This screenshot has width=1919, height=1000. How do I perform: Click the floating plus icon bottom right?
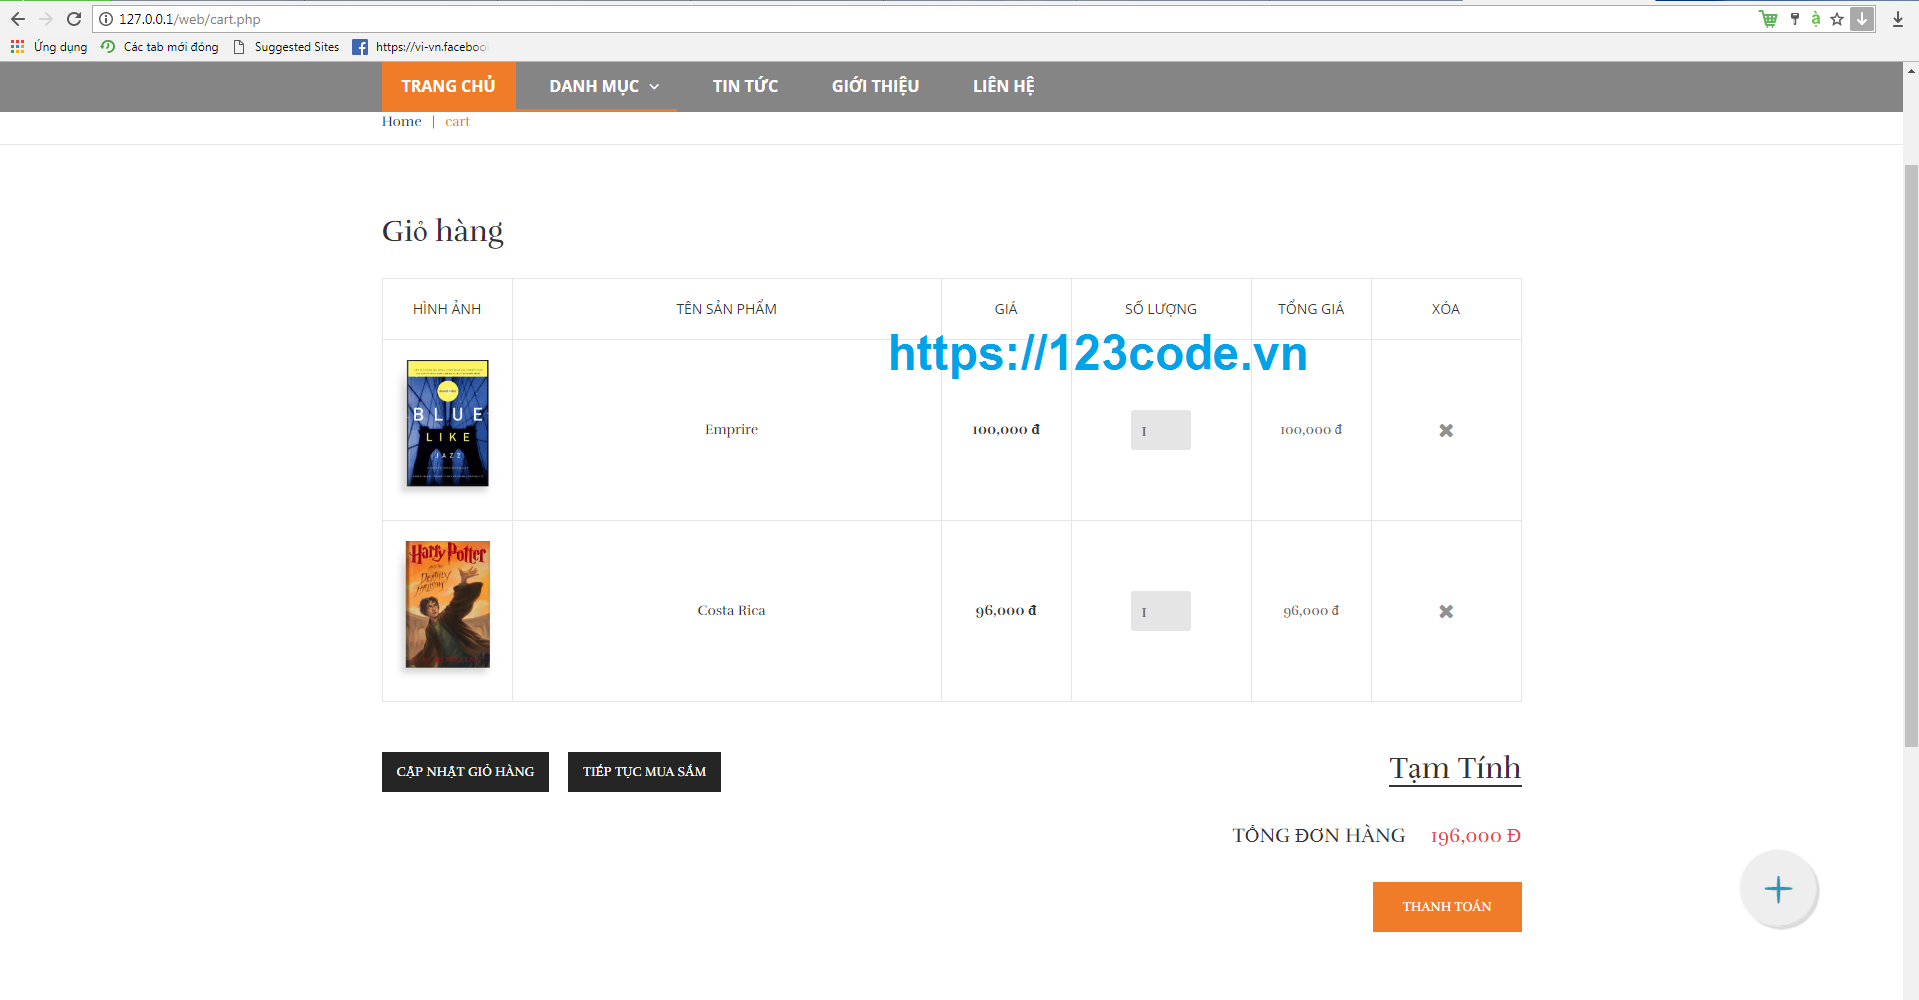[x=1778, y=888]
